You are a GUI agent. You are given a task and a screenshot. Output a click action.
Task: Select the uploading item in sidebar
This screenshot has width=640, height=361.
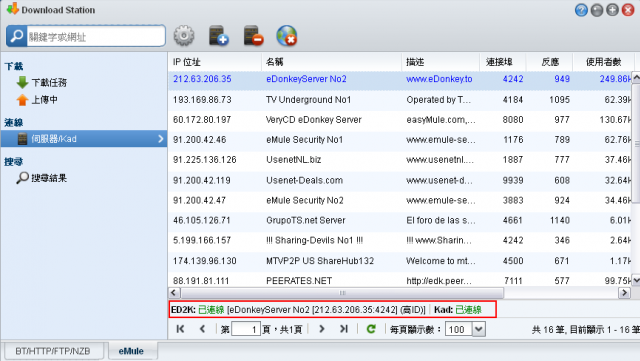[44, 100]
